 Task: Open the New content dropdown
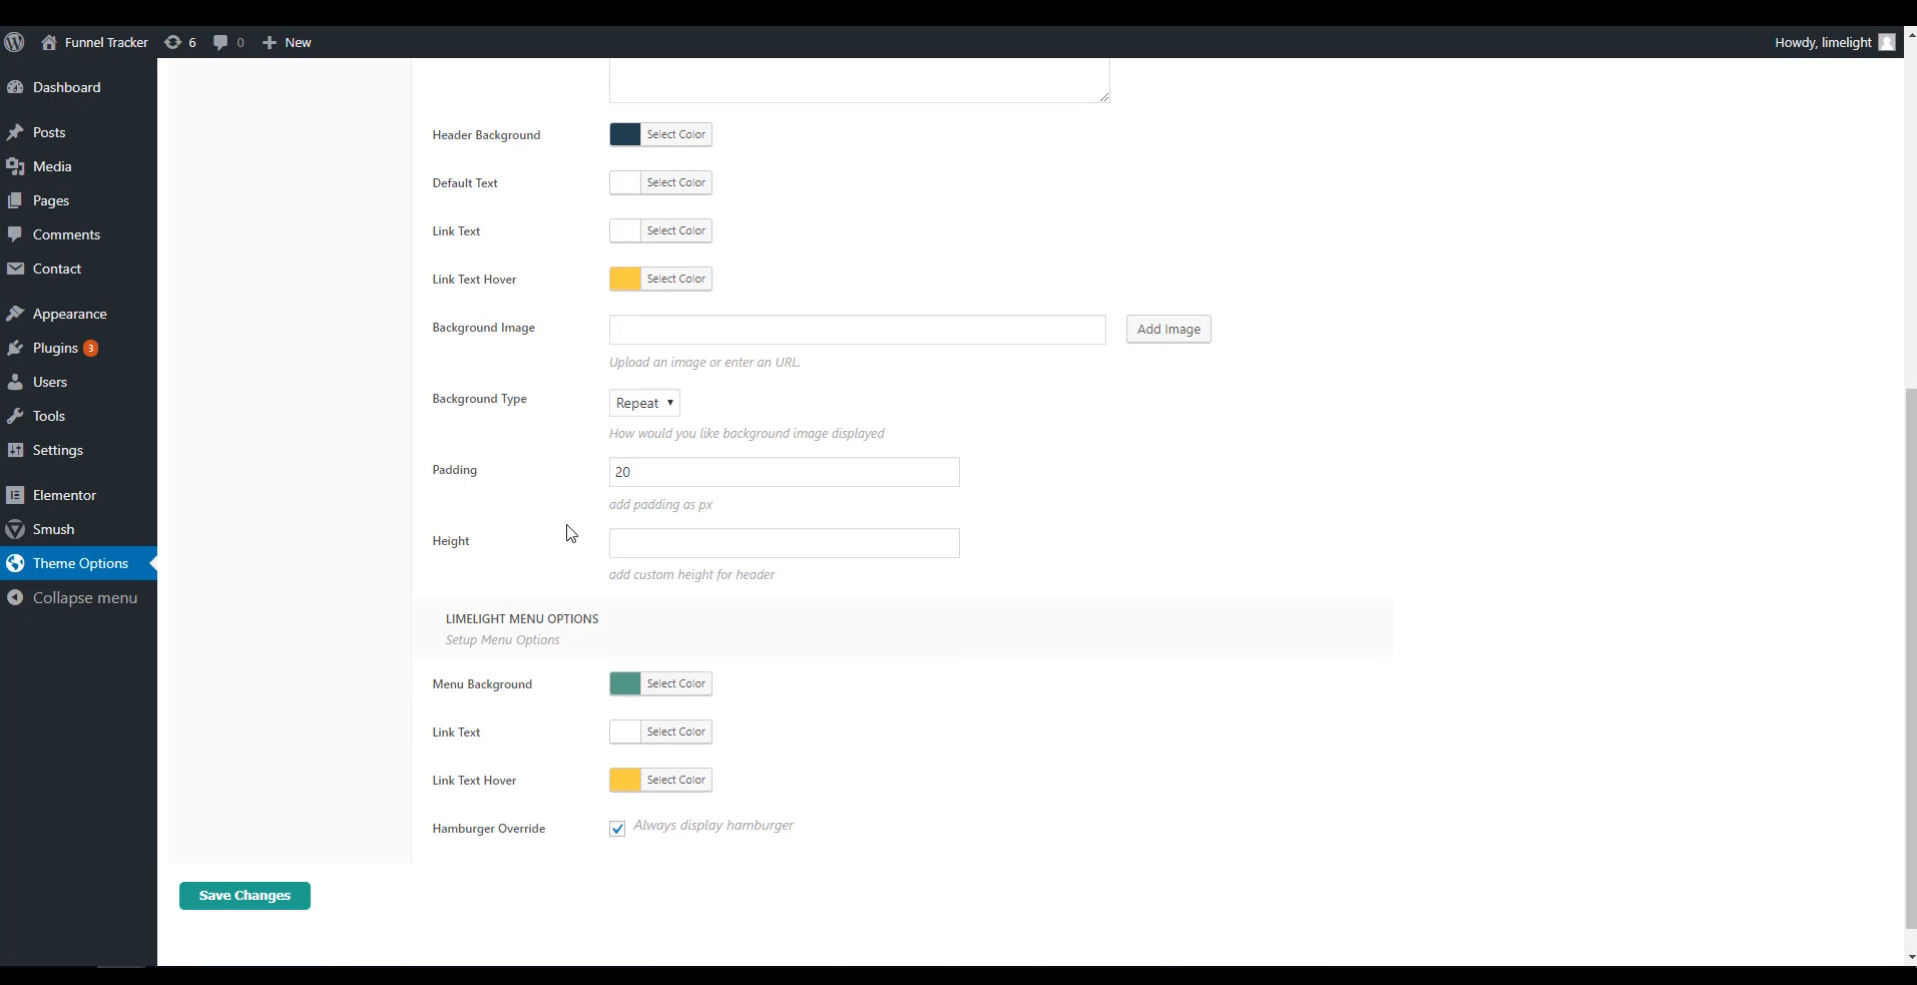287,42
